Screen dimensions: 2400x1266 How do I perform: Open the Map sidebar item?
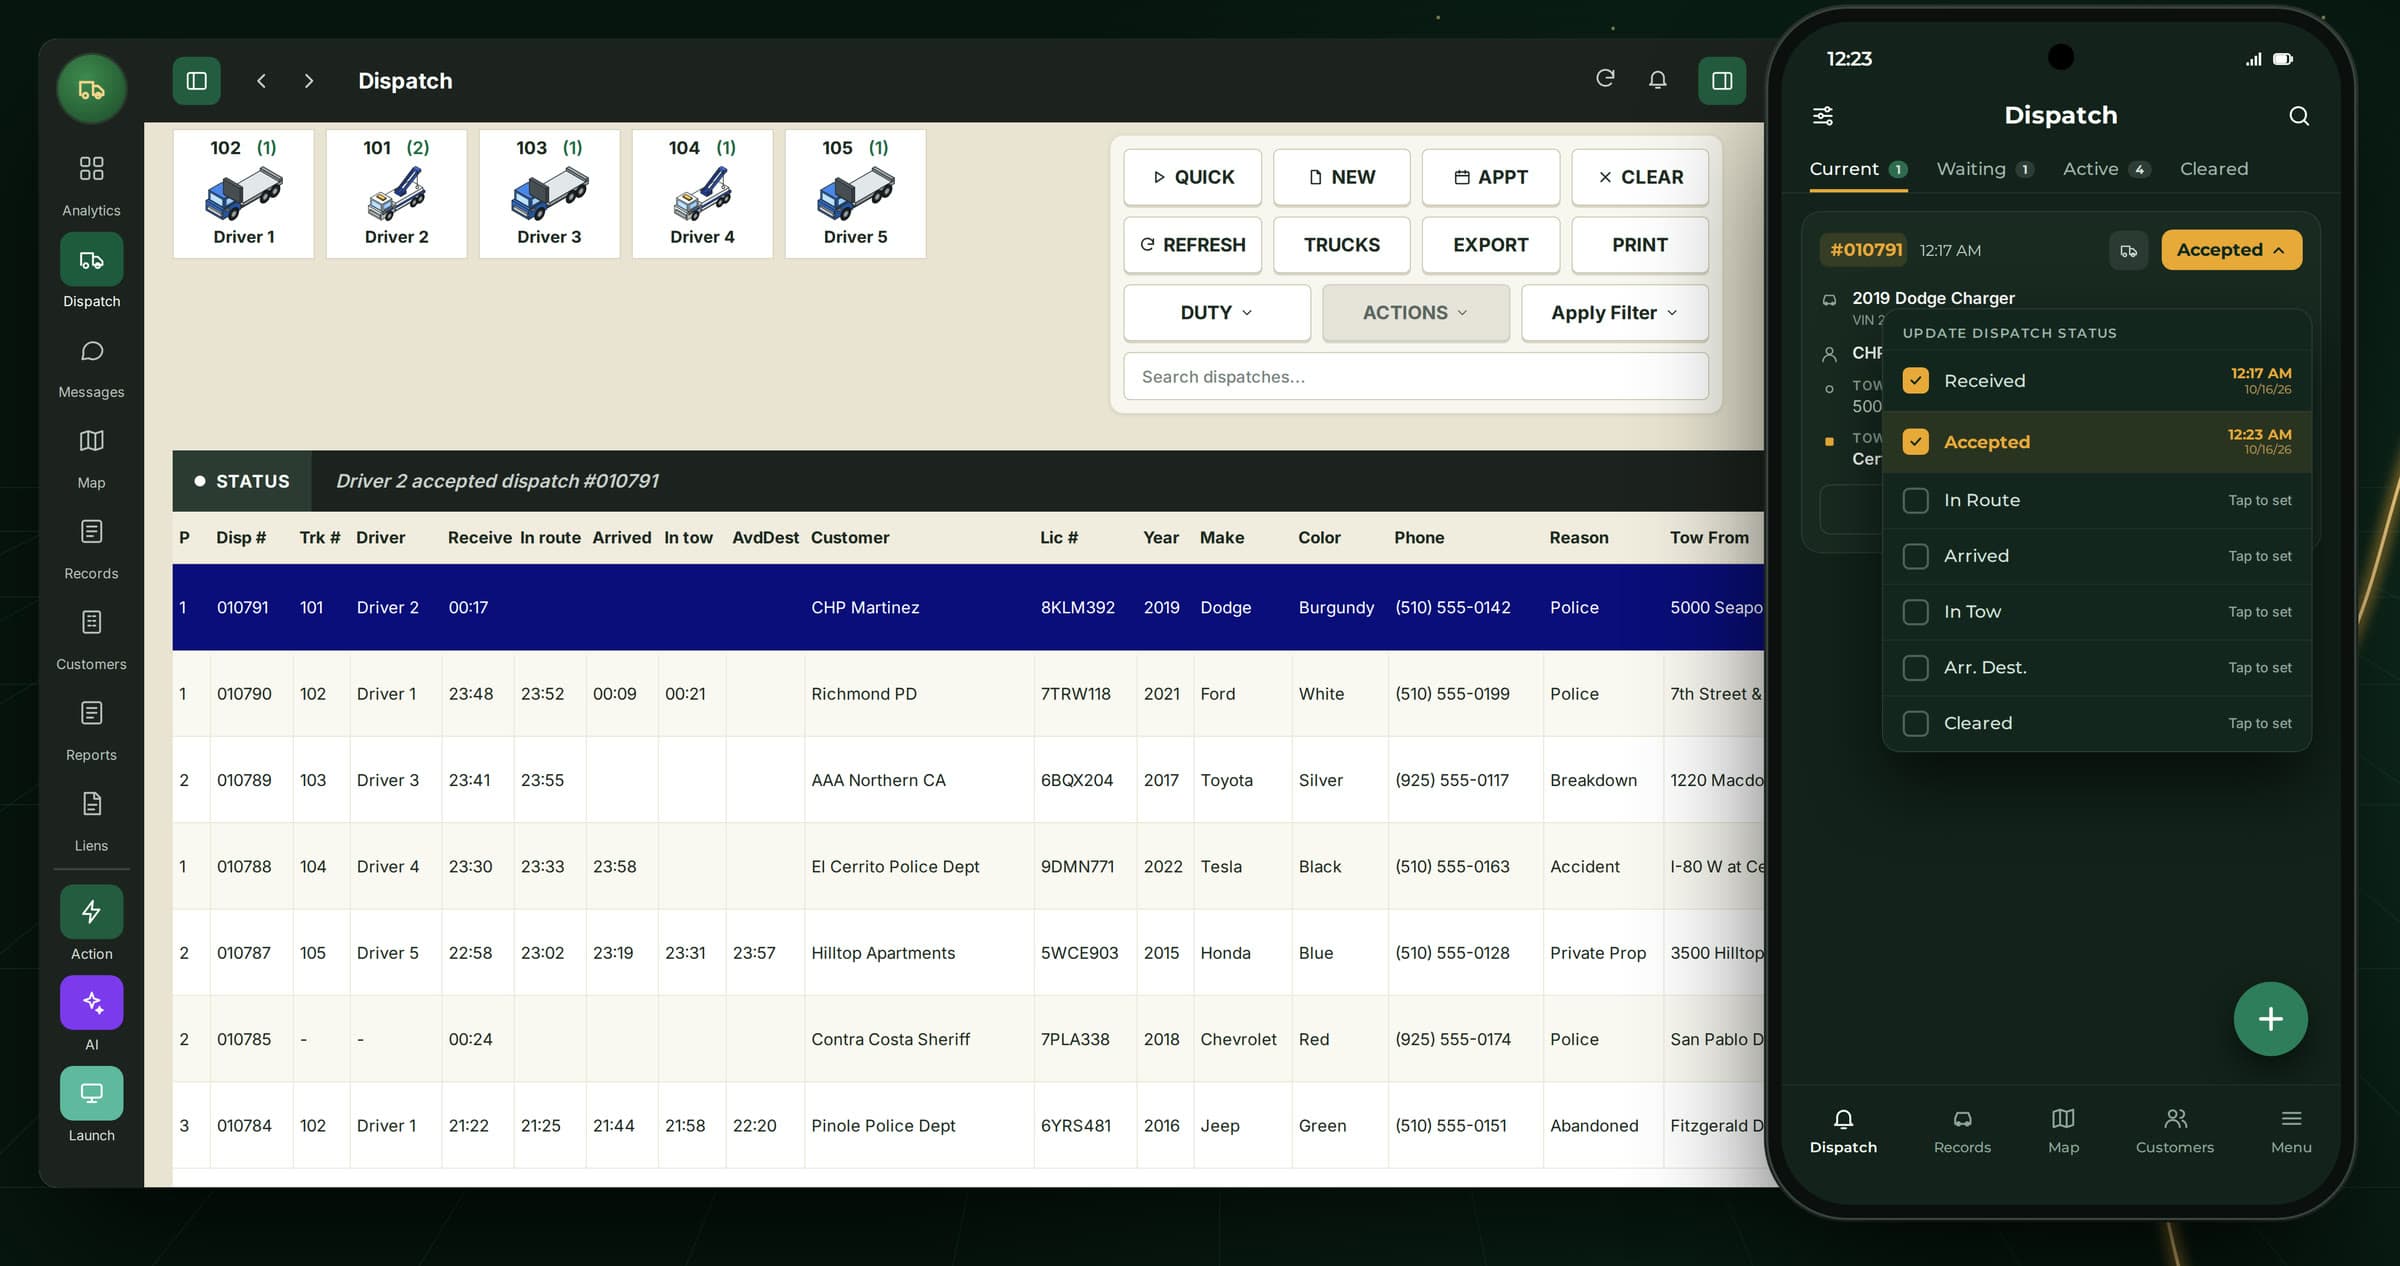pyautogui.click(x=91, y=457)
